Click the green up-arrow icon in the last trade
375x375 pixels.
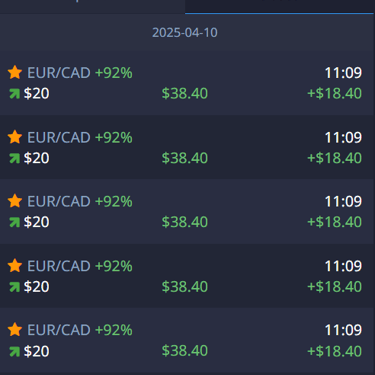pos(15,352)
